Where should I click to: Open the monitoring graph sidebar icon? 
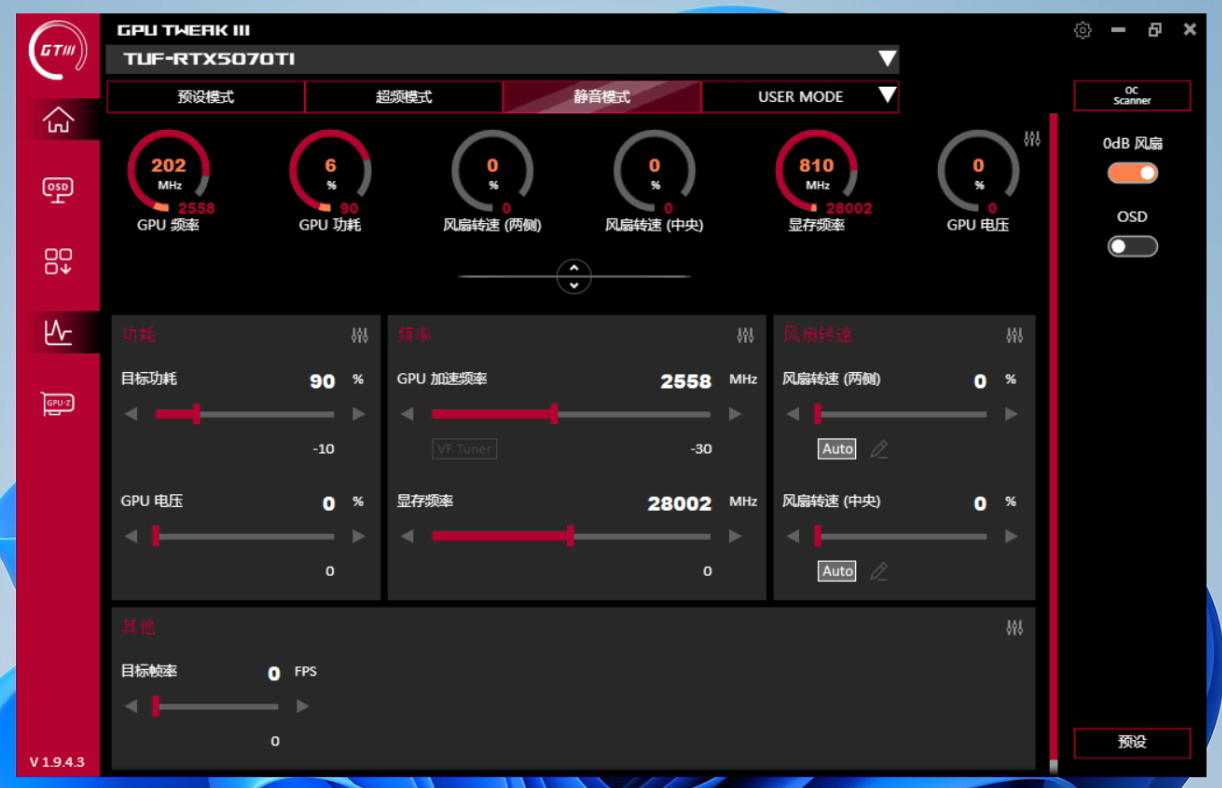tap(58, 332)
